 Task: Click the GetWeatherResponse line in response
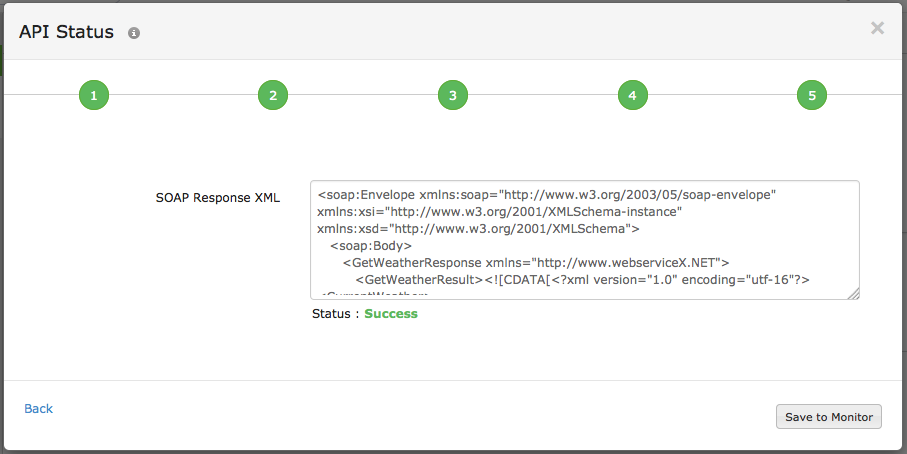[535, 262]
